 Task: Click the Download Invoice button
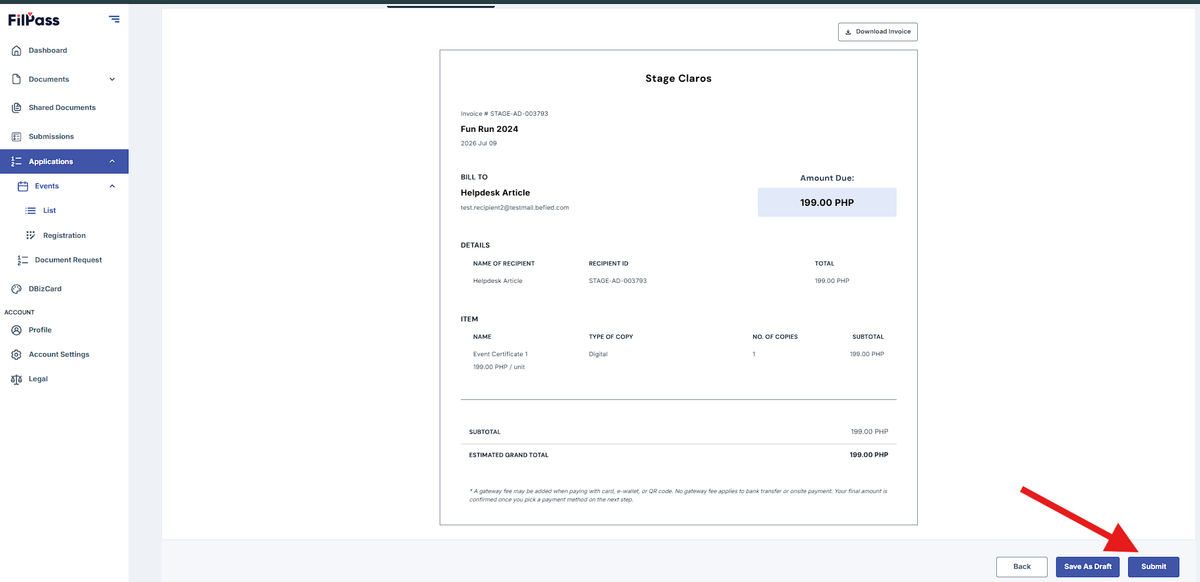tap(877, 32)
